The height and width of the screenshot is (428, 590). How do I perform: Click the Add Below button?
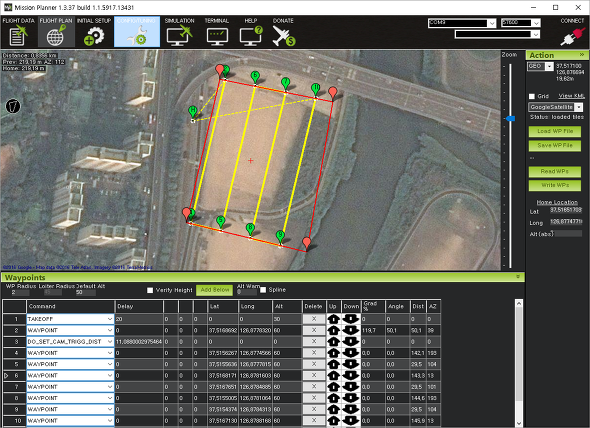pos(214,290)
